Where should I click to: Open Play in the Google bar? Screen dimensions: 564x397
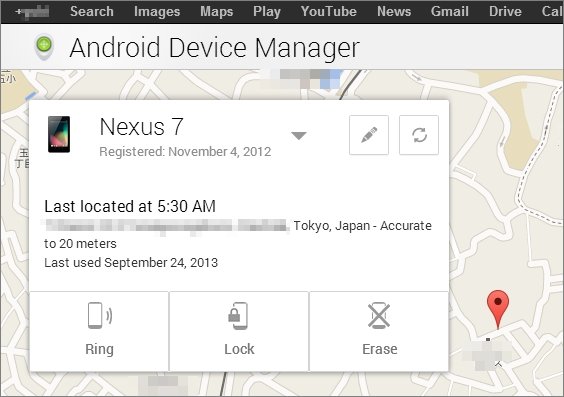267,12
